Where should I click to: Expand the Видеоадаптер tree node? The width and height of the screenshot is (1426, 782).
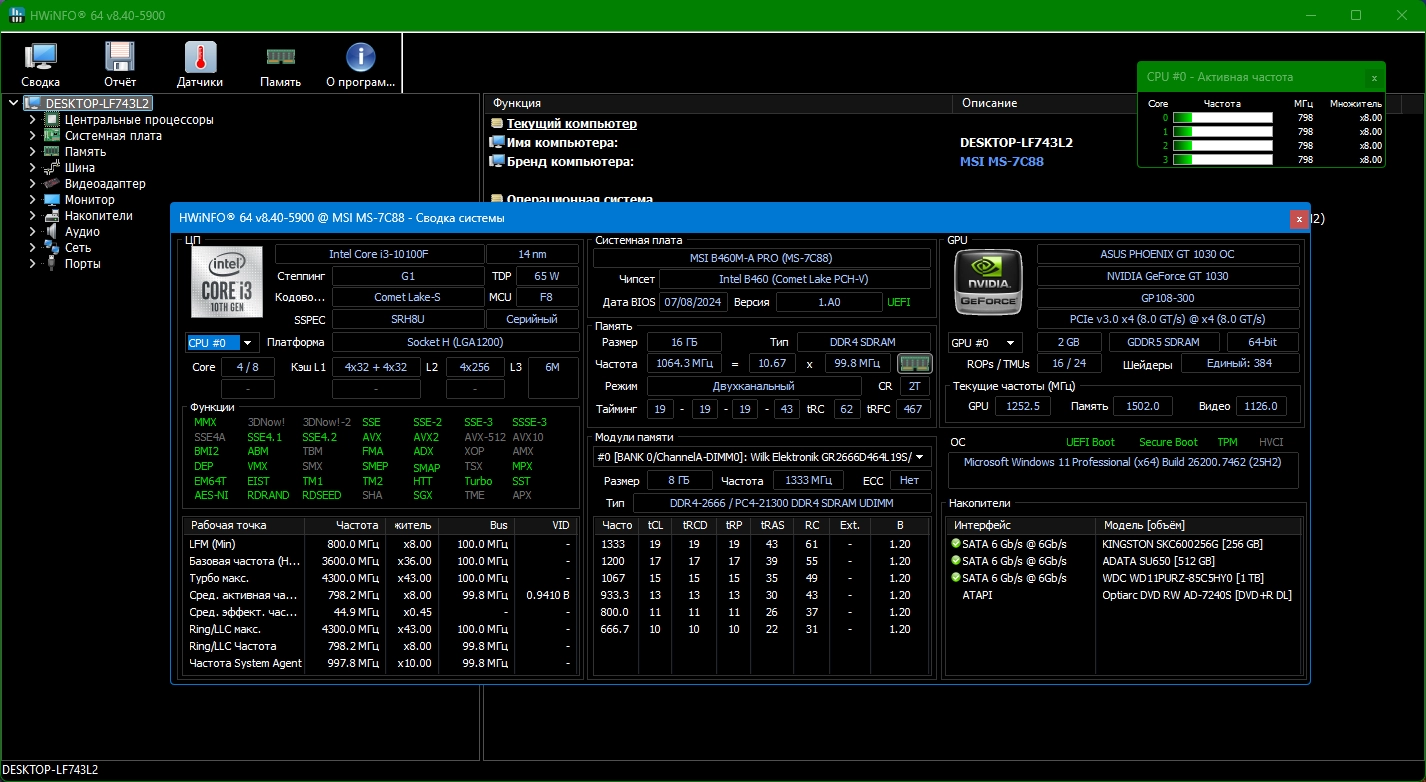(x=32, y=184)
